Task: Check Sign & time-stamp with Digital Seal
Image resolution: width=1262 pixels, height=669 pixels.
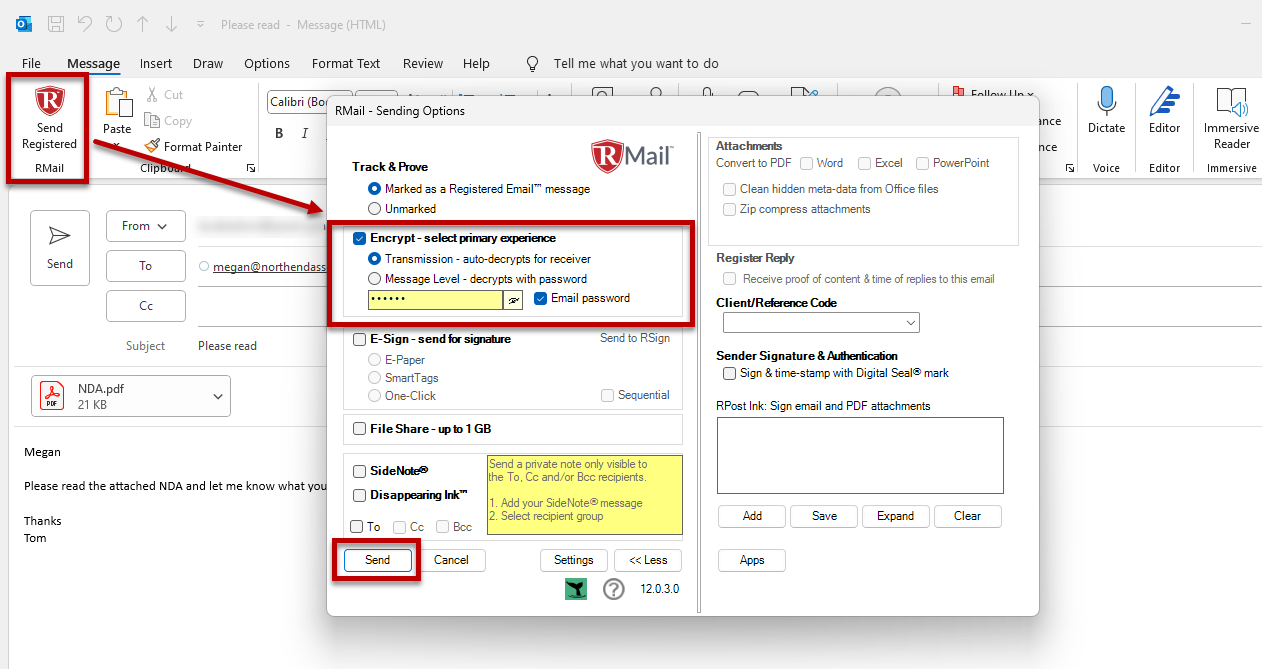Action: pyautogui.click(x=730, y=373)
